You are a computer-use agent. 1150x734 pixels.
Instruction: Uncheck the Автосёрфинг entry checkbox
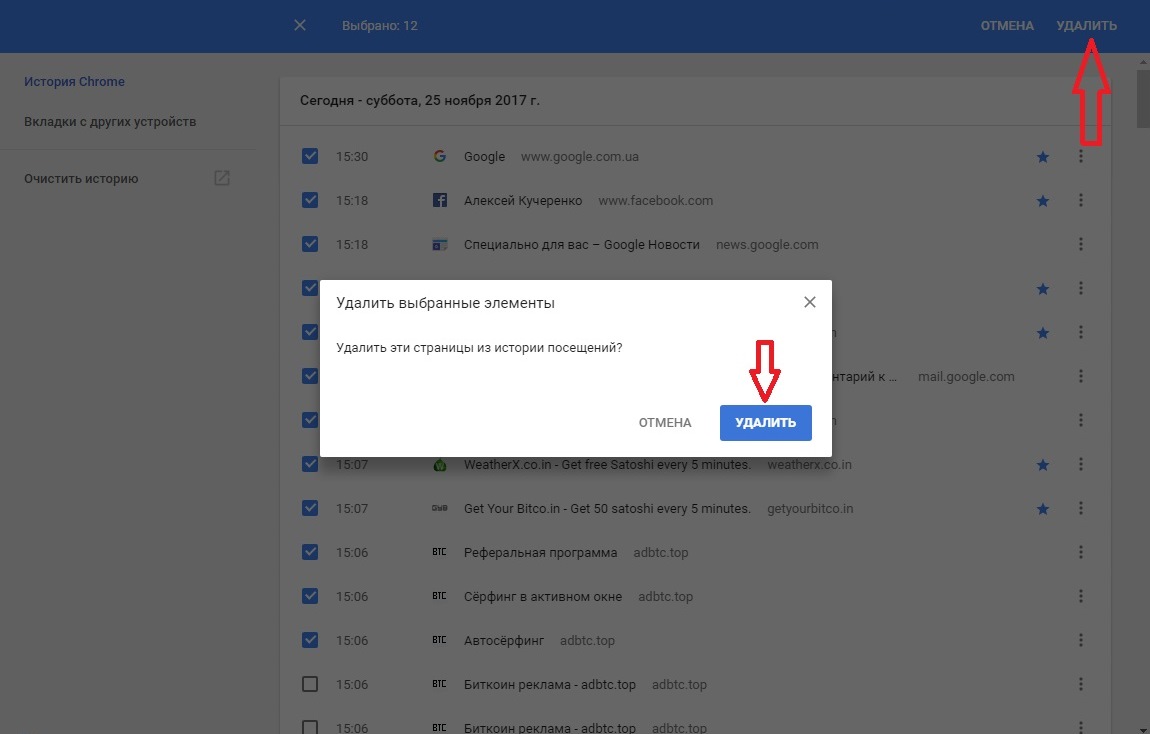(x=310, y=640)
